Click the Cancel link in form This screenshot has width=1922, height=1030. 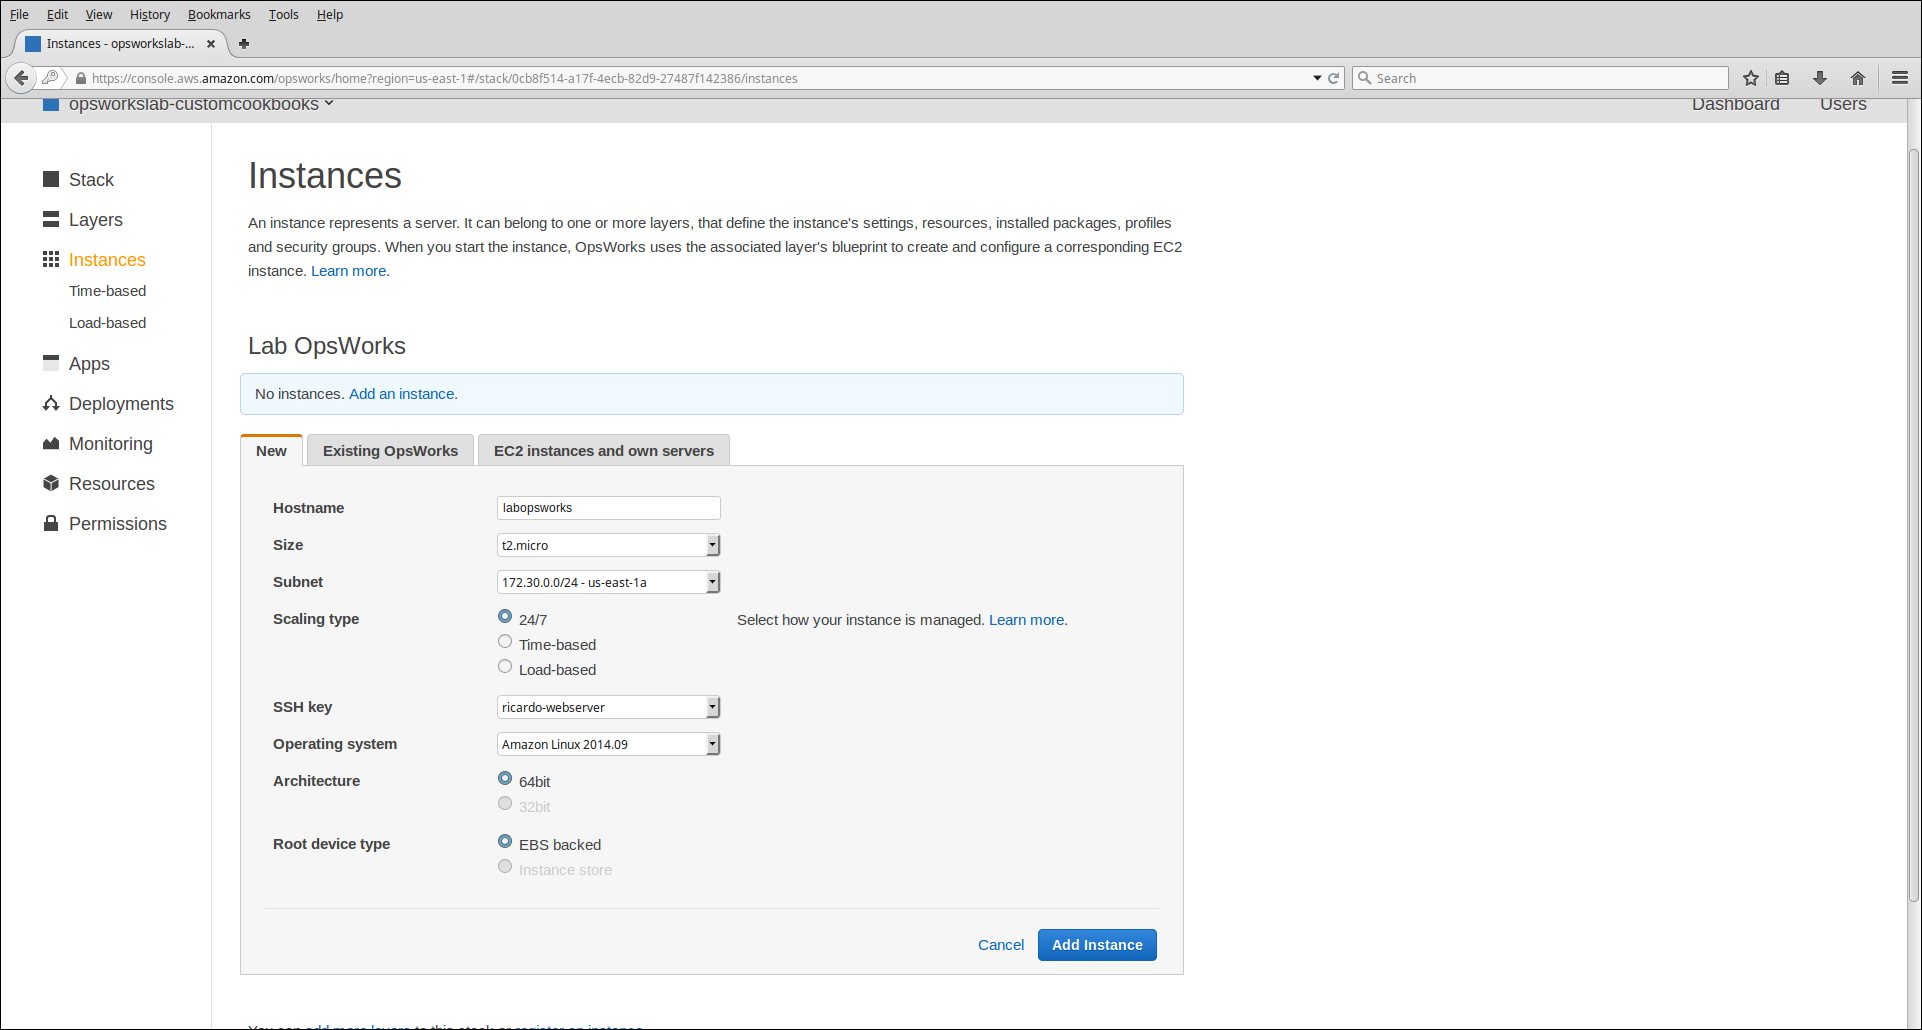click(1000, 945)
